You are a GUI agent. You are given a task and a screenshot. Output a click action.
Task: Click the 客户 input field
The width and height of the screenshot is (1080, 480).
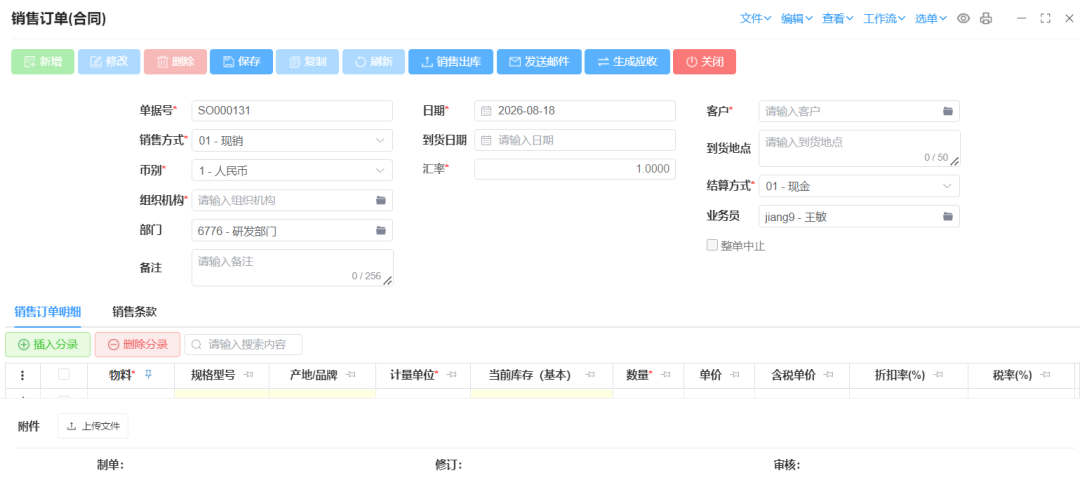coord(860,111)
